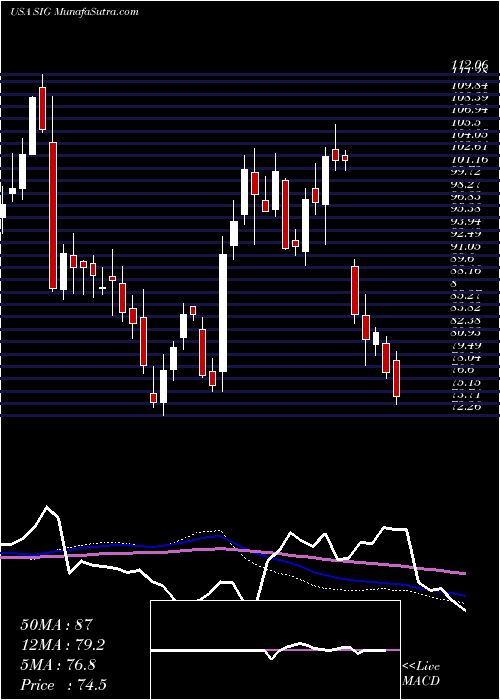Image resolution: width=500 pixels, height=700 pixels.
Task: Click the 109.84 price axis label
Action: (x=469, y=85)
